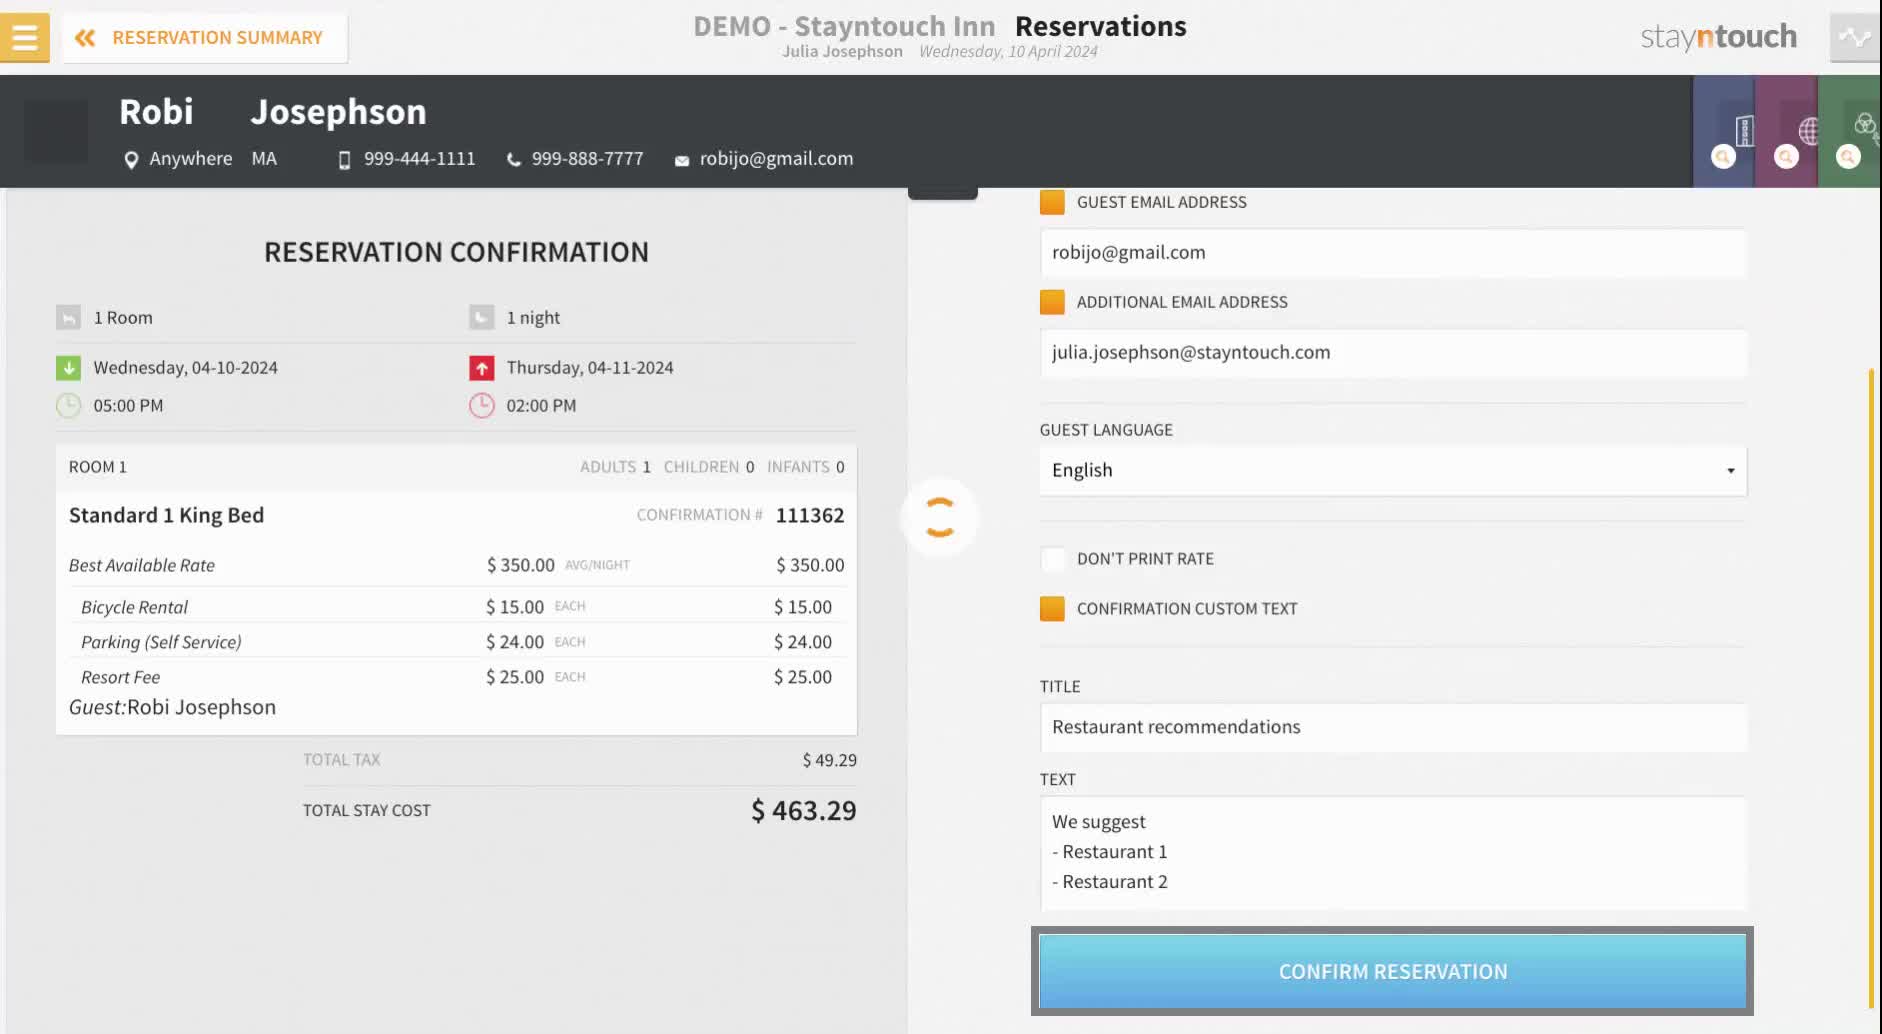Open the Guest Language dropdown
This screenshot has width=1882, height=1034.
1393,471
